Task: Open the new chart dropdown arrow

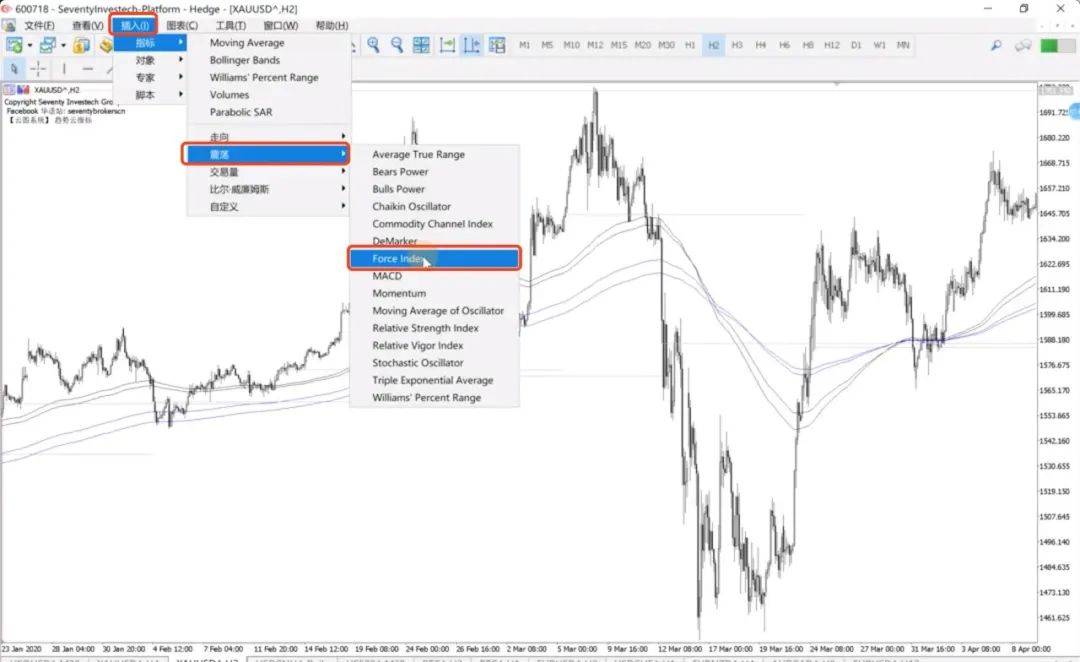Action: pyautogui.click(x=30, y=45)
